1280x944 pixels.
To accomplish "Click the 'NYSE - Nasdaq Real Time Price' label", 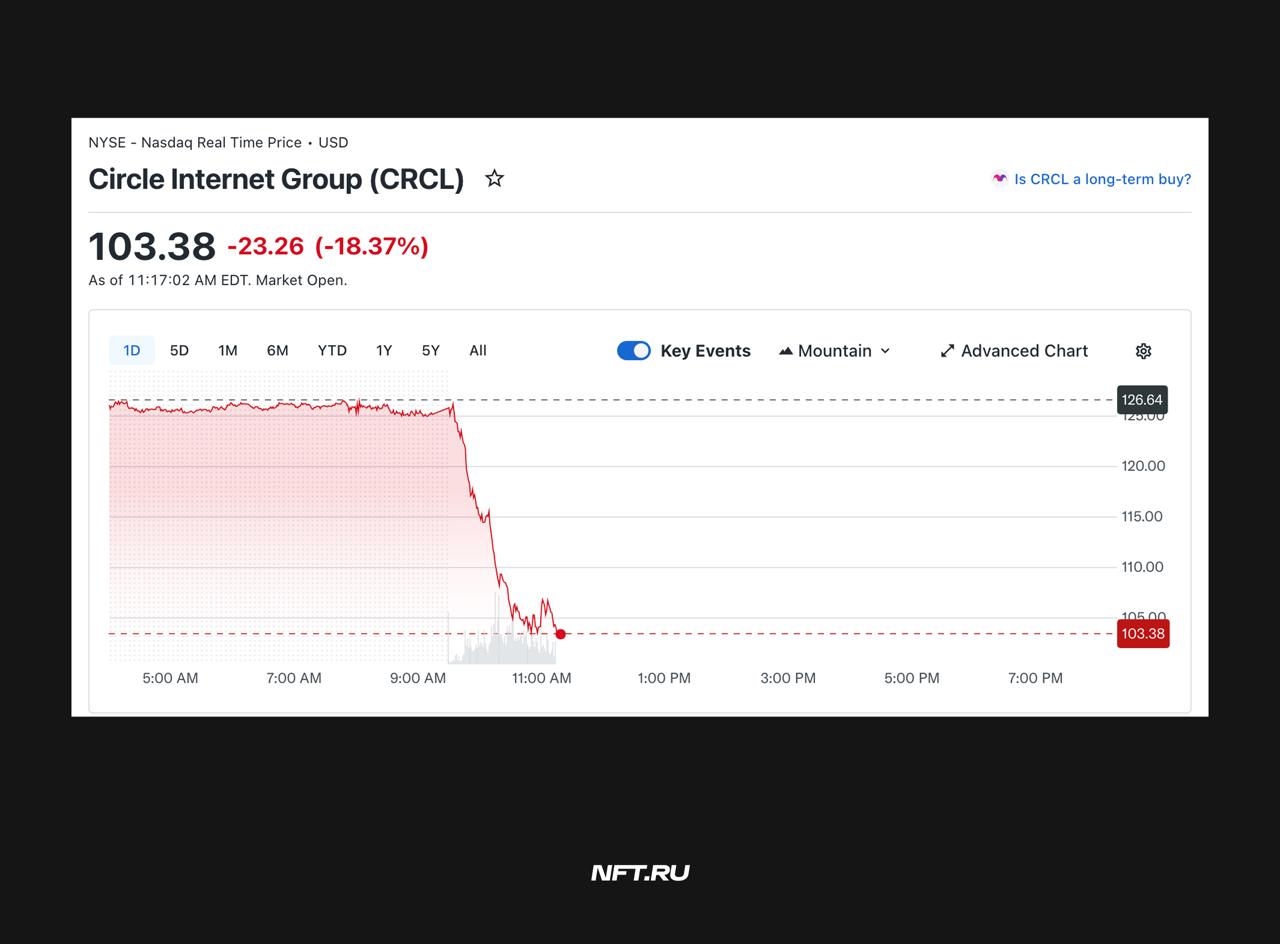I will pyautogui.click(x=195, y=143).
